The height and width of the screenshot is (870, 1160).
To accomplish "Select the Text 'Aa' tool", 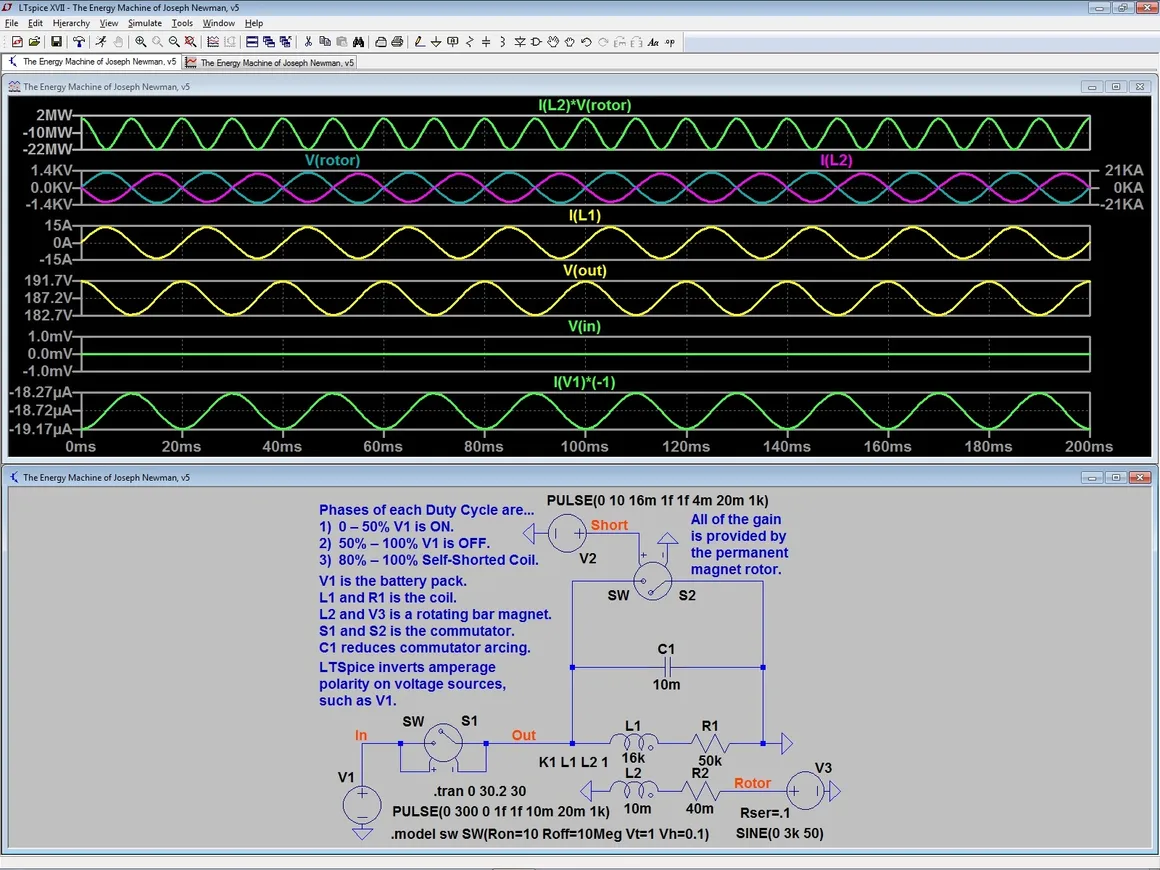I will [x=653, y=42].
